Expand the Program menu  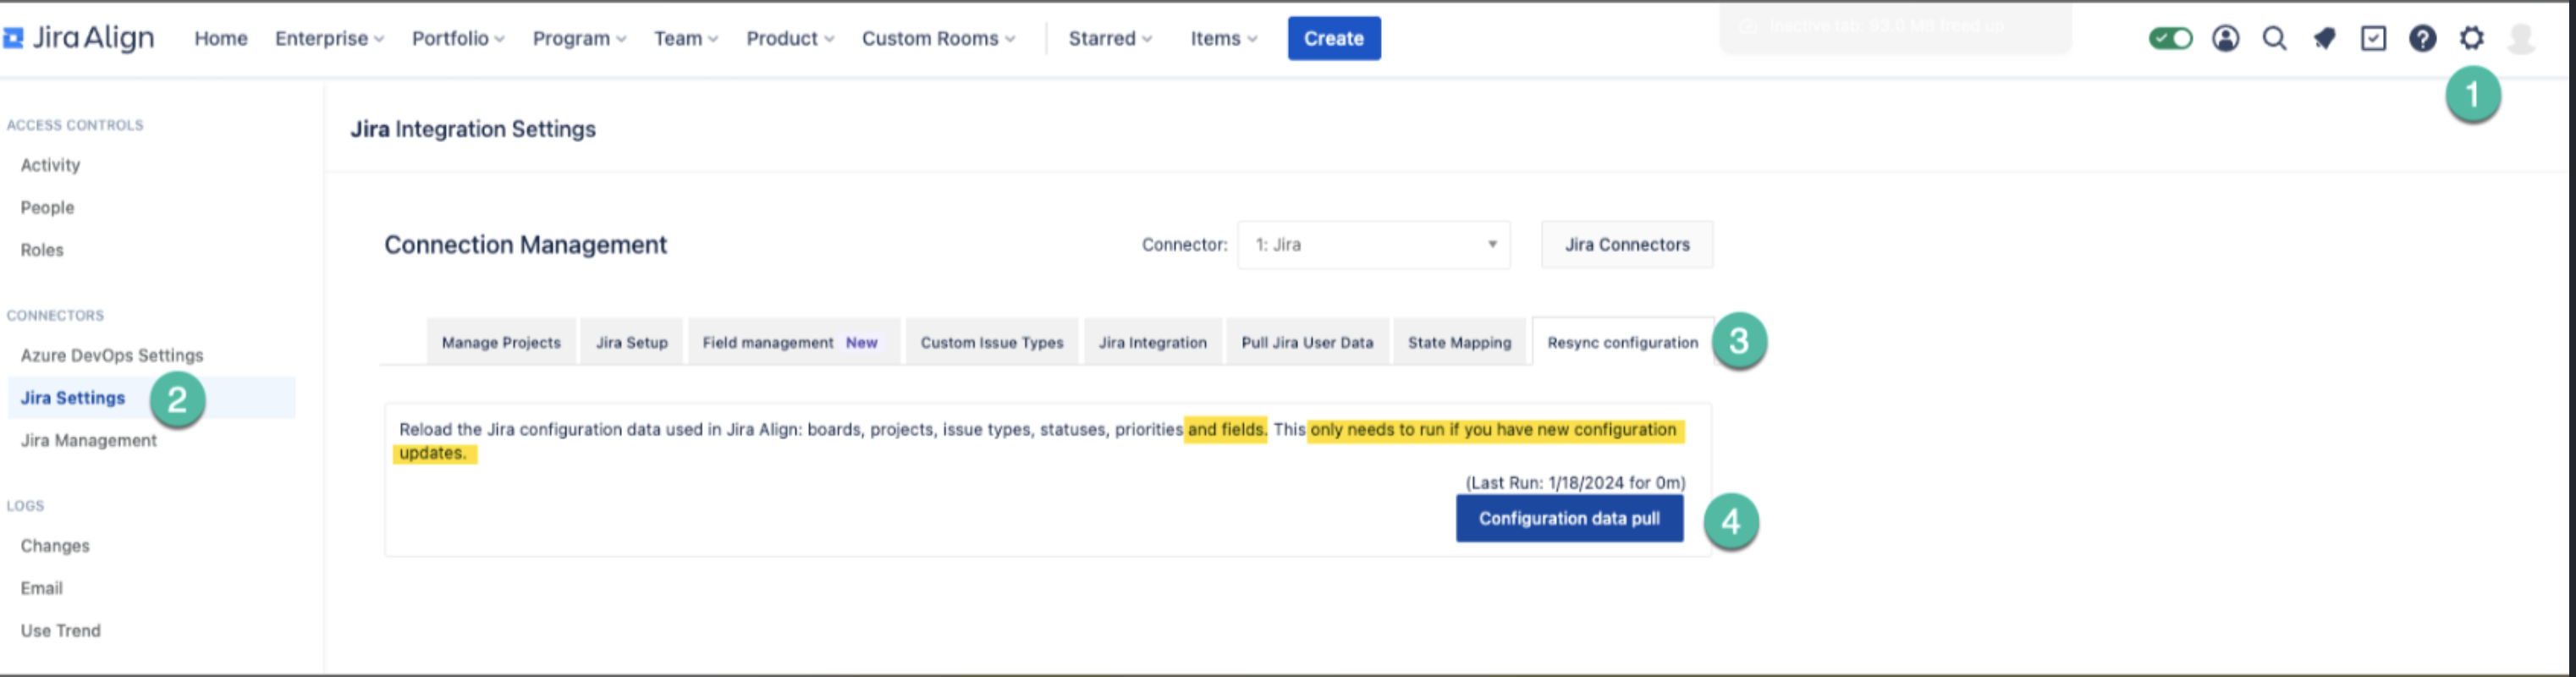pos(579,38)
